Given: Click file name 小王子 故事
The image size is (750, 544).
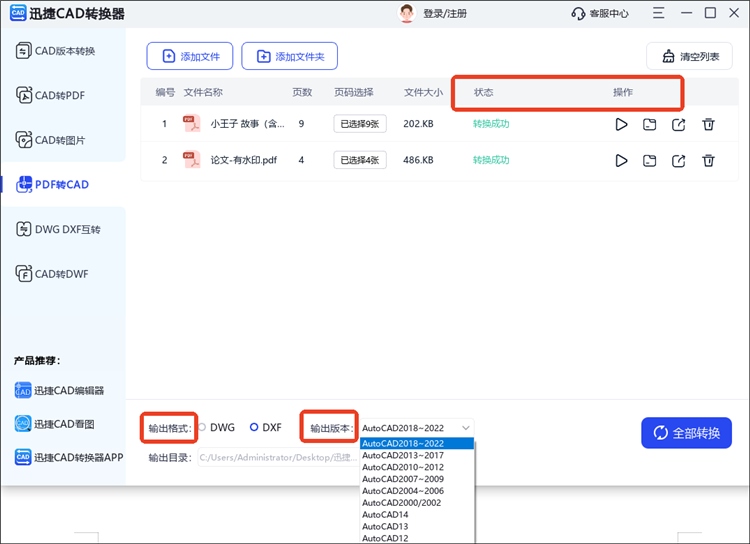Looking at the screenshot, I should tap(247, 123).
